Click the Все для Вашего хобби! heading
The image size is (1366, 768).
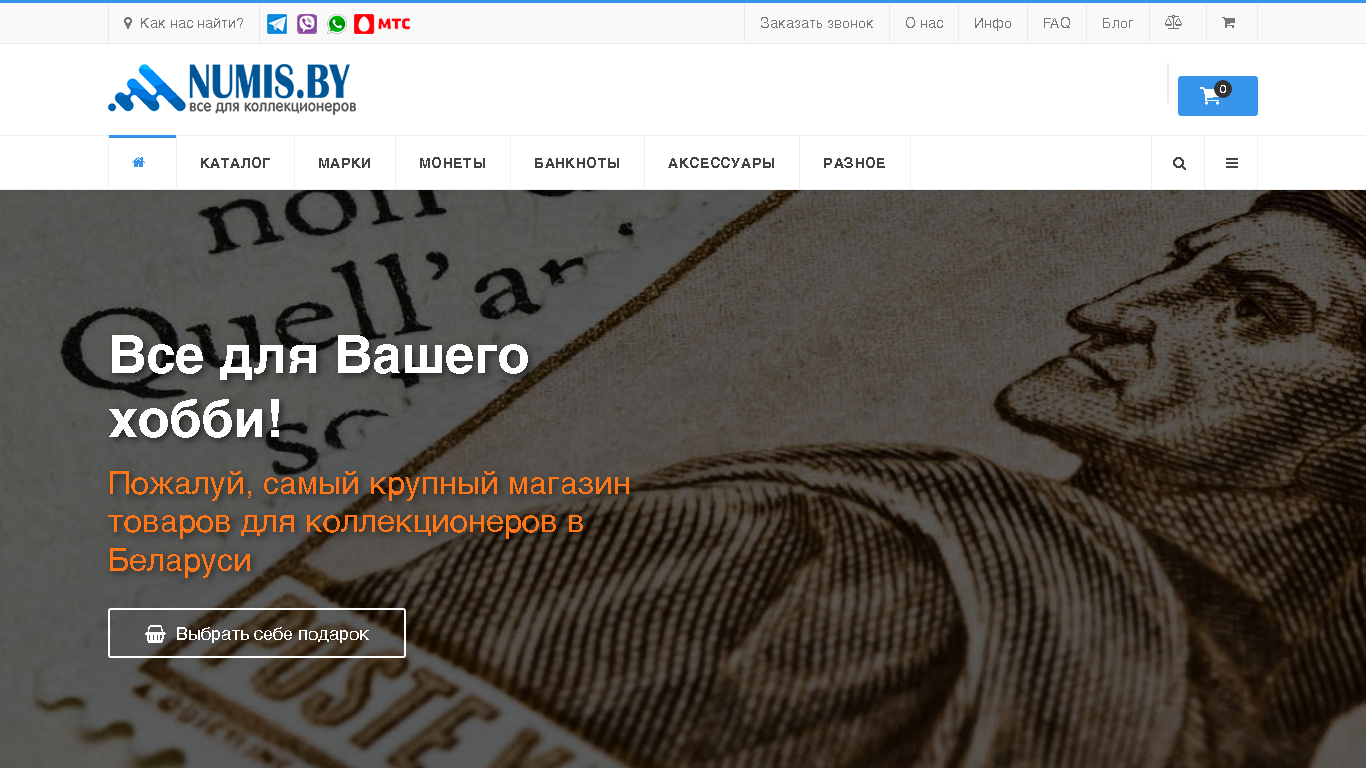coord(319,389)
